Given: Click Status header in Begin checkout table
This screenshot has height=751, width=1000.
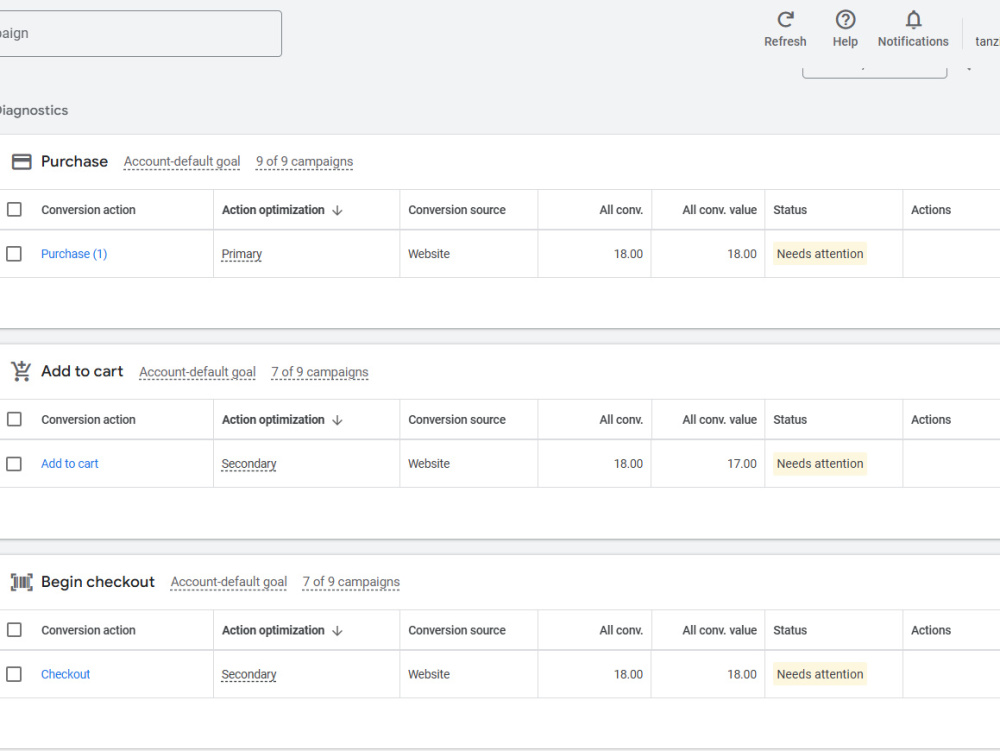Looking at the screenshot, I should click(x=790, y=630).
